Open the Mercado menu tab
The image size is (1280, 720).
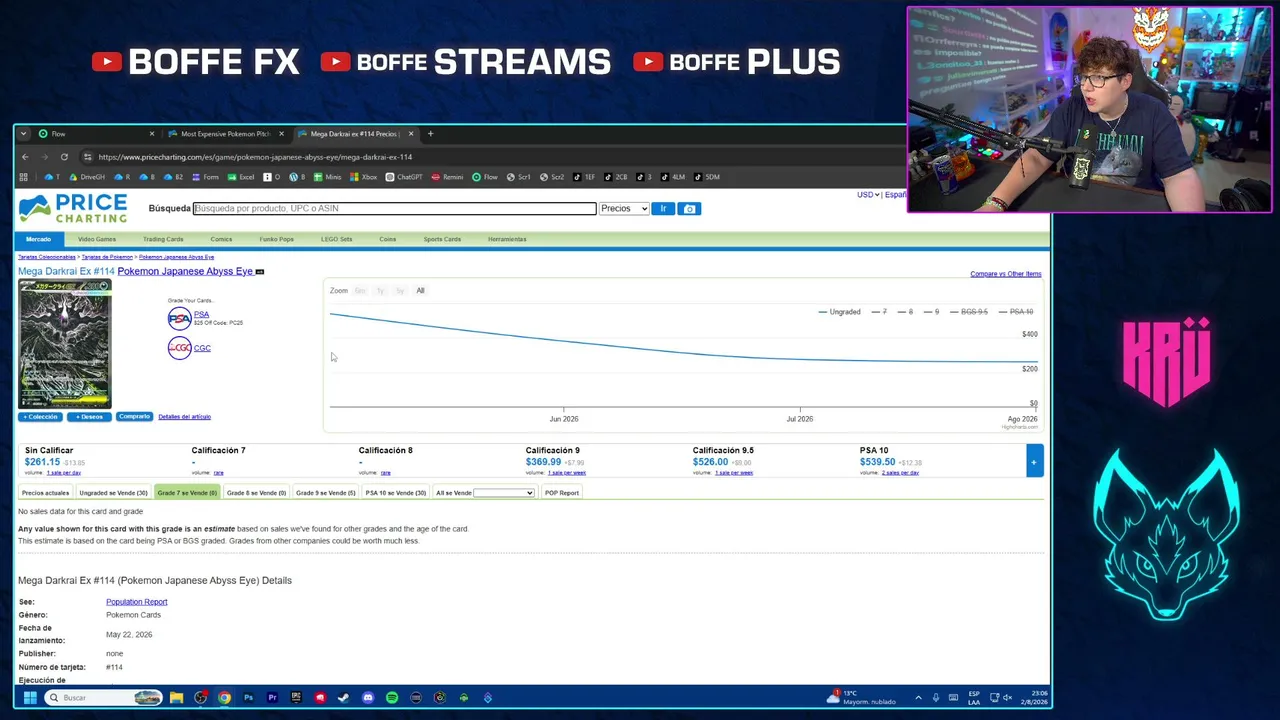pyautogui.click(x=38, y=239)
